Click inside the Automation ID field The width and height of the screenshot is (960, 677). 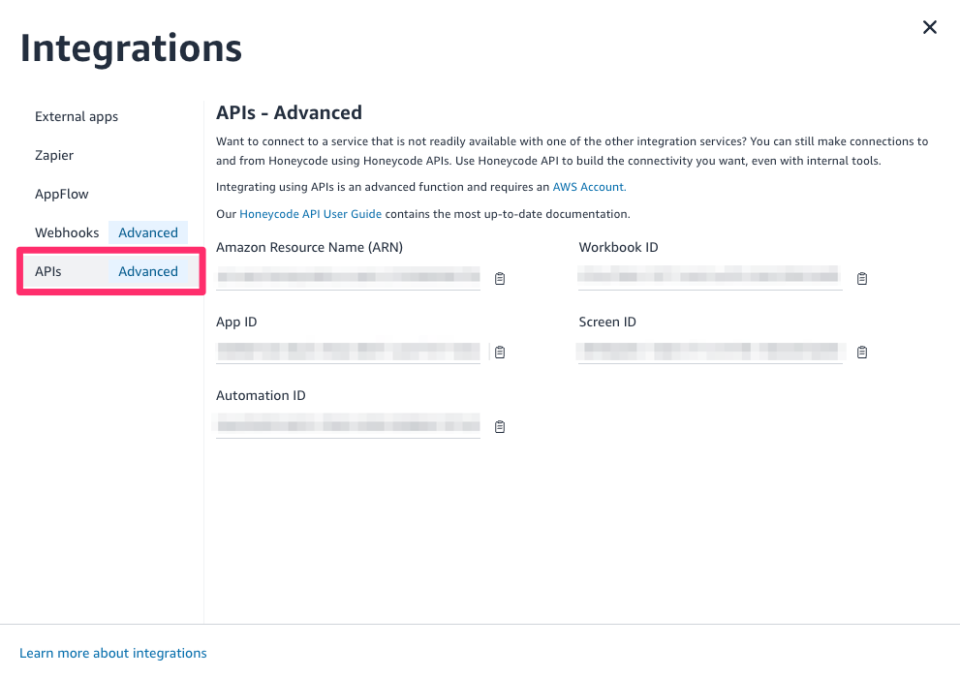[348, 424]
